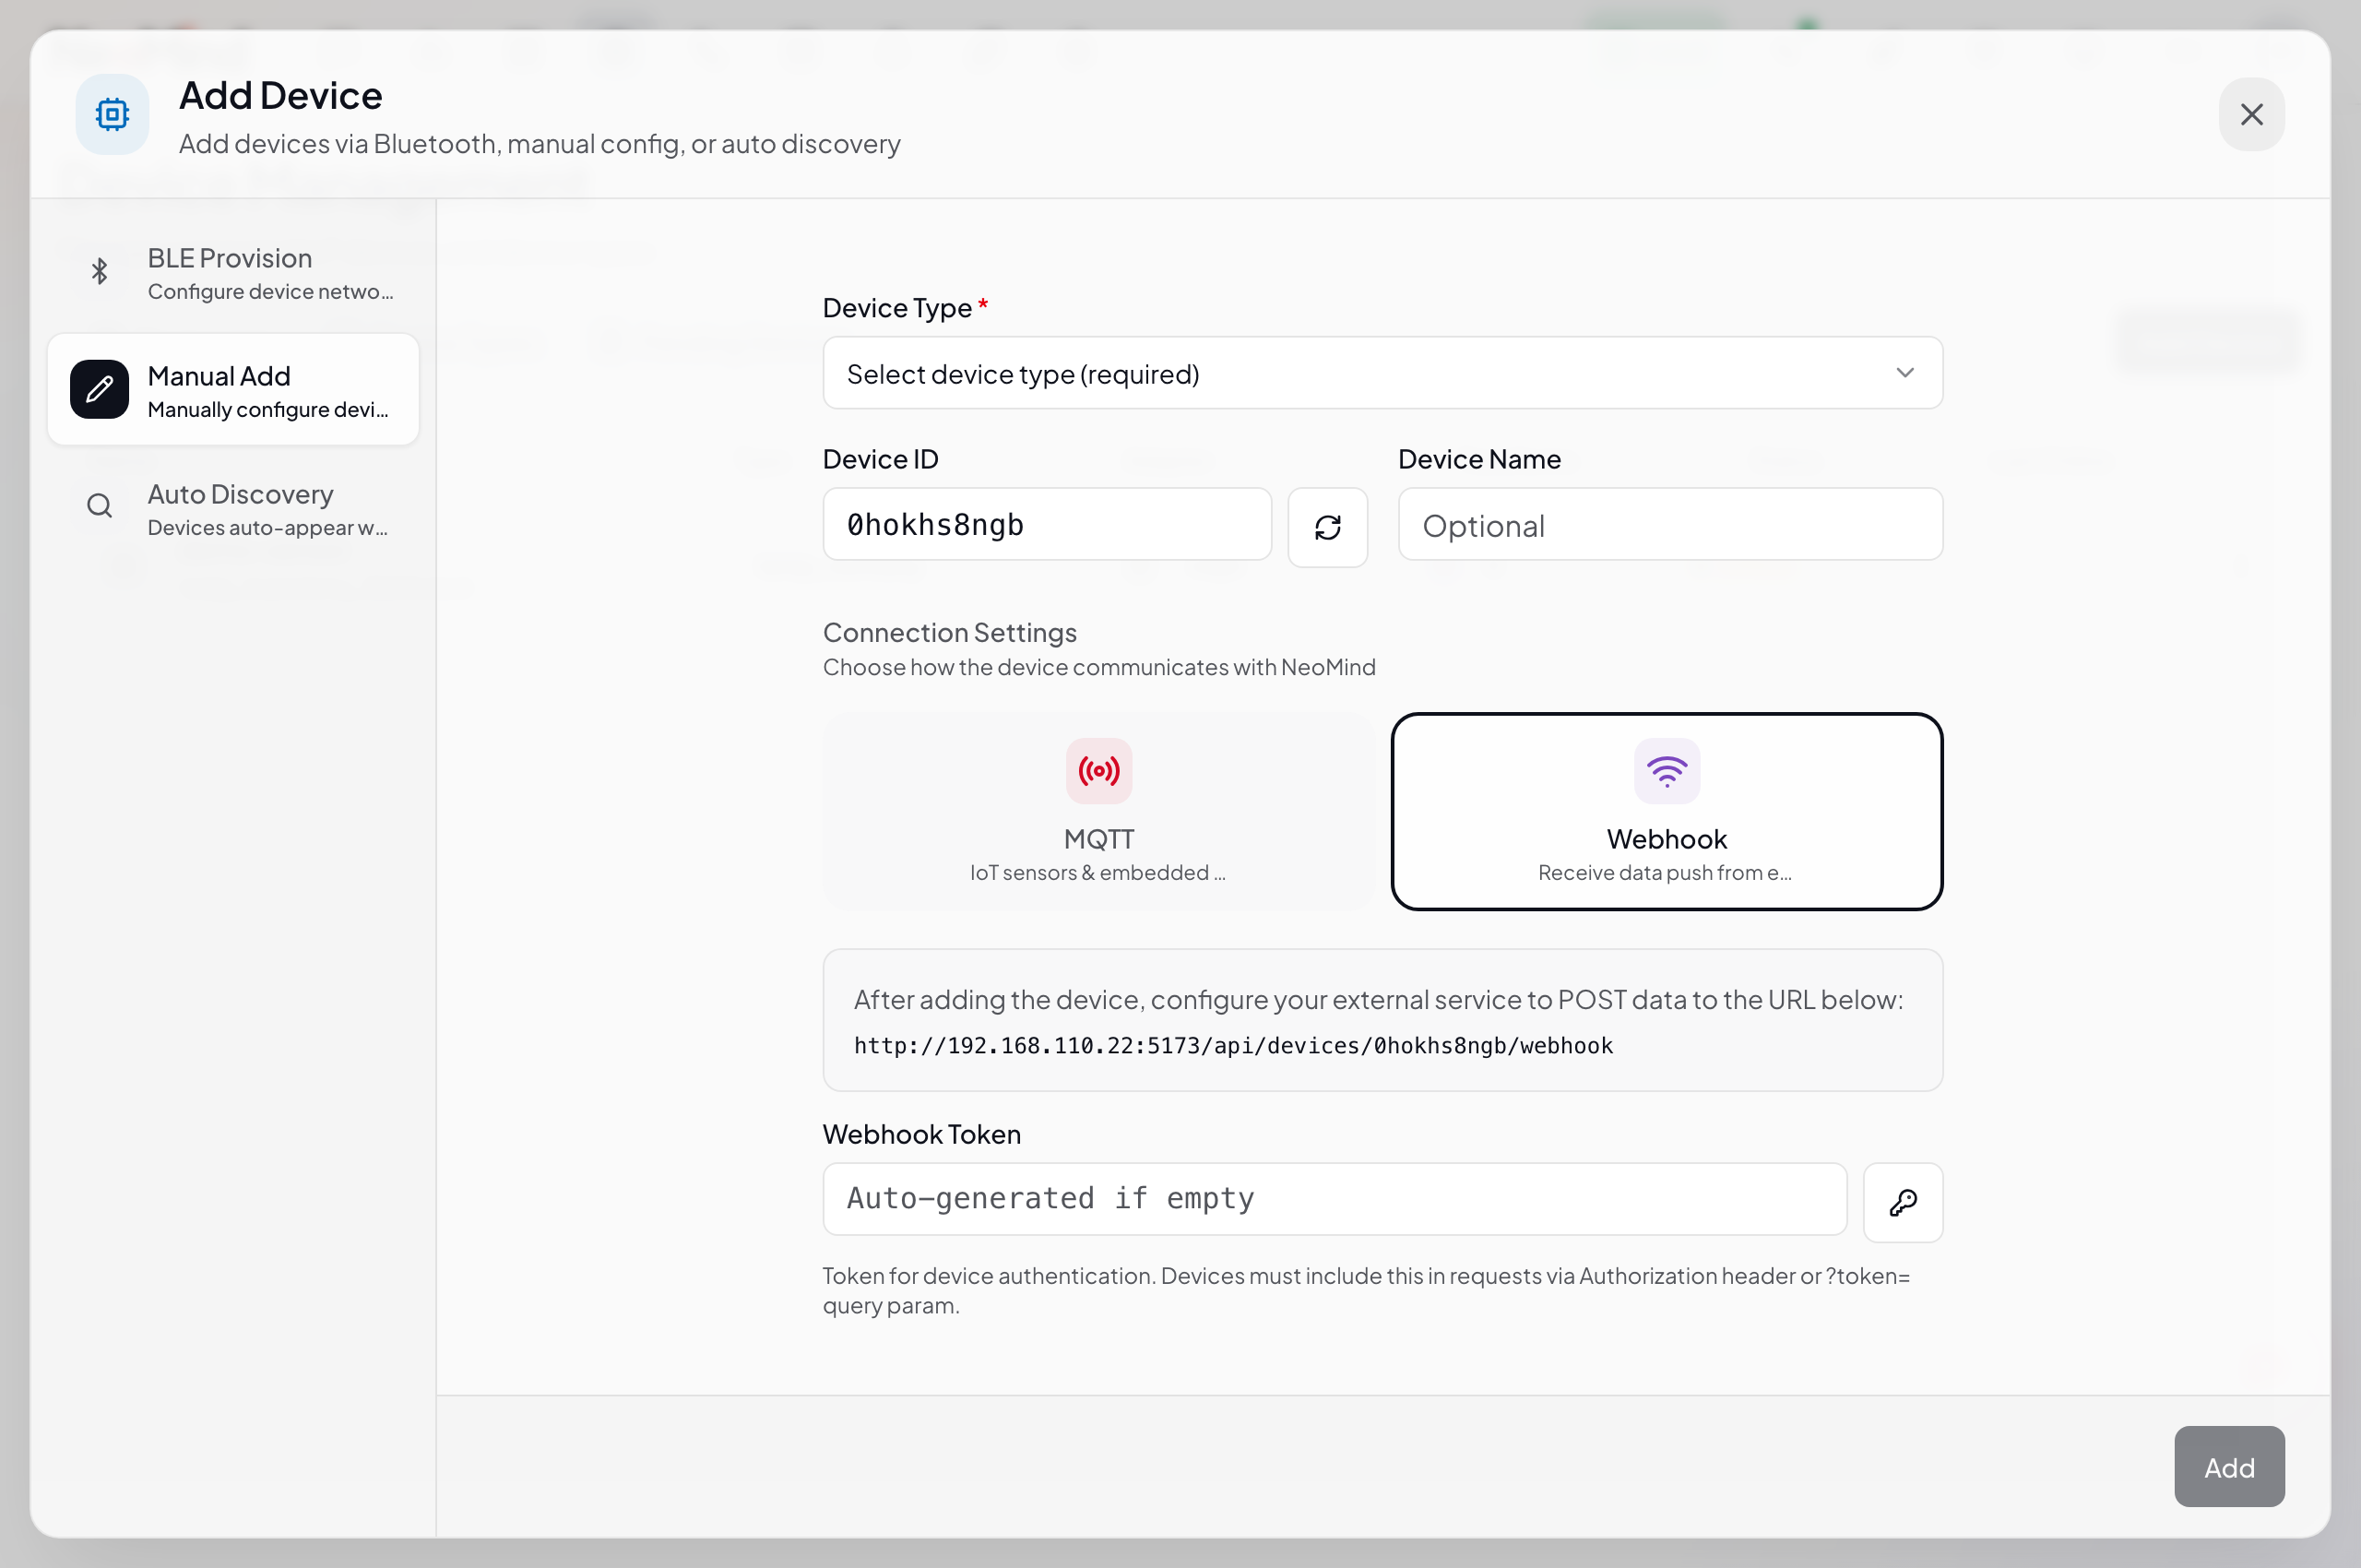Screen dimensions: 2361x1568
Task: Regenerate the Device ID with refresh icon
Action: coord(1327,527)
